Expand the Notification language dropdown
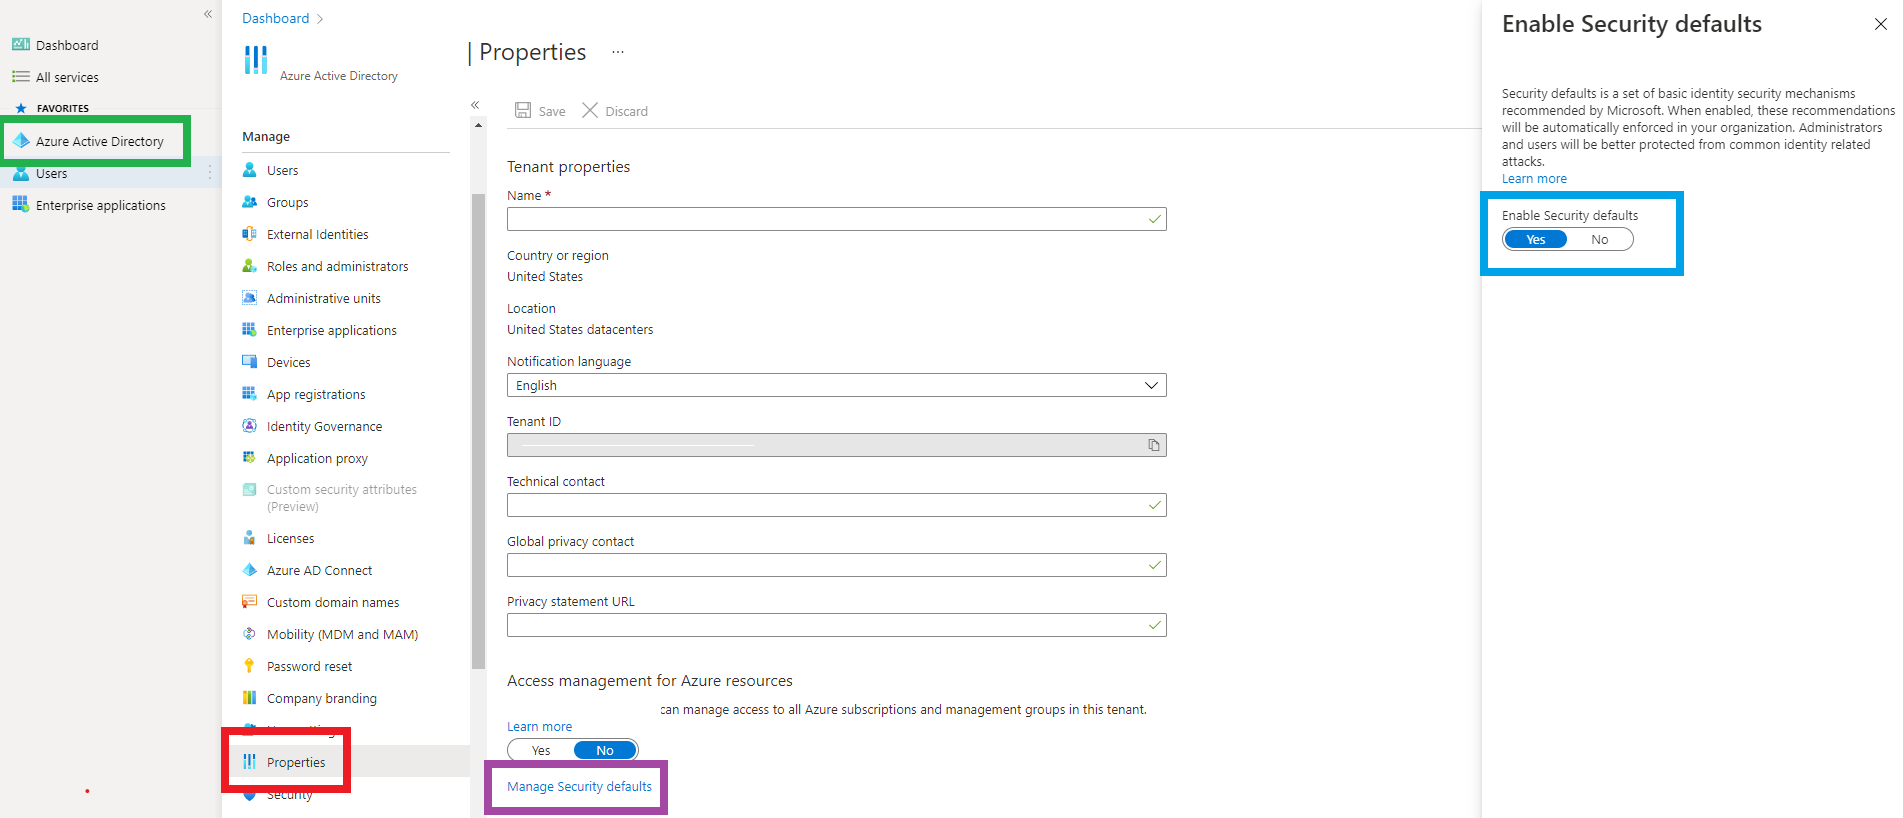Screen dimensions: 1903x818 (1151, 385)
